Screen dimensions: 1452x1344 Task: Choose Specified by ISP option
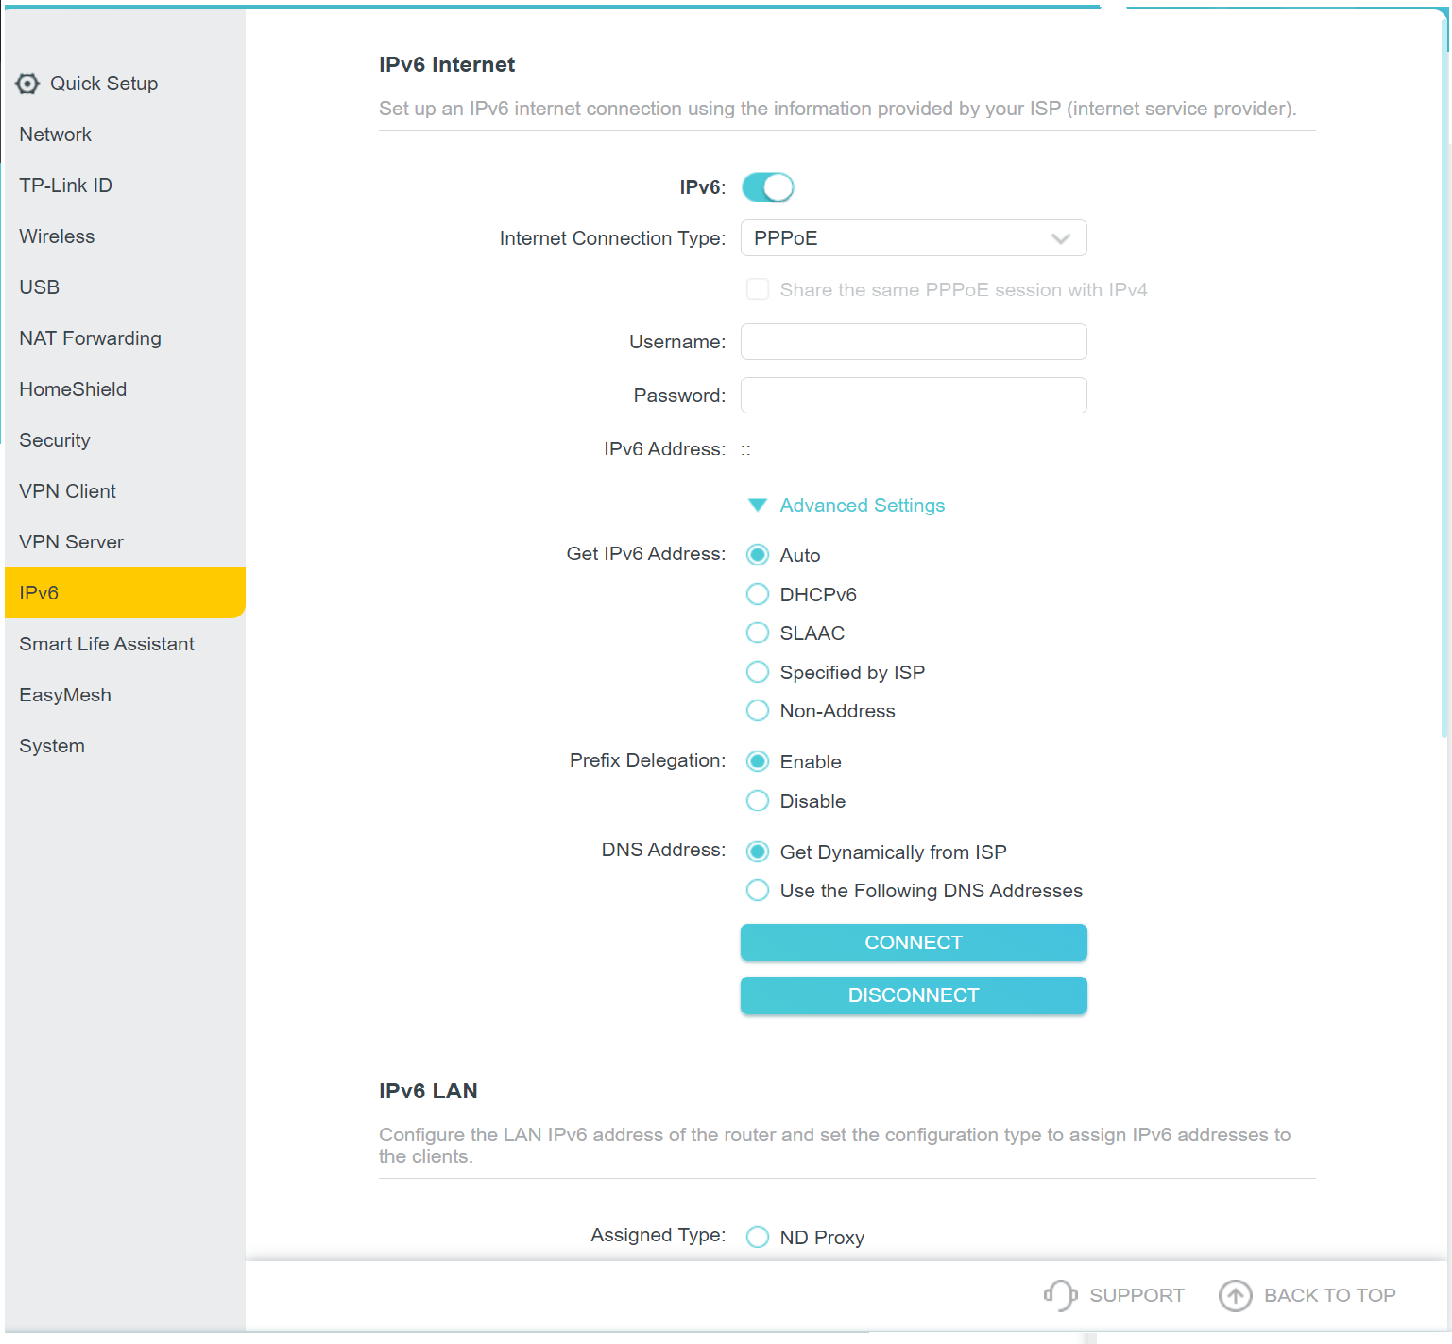758,672
